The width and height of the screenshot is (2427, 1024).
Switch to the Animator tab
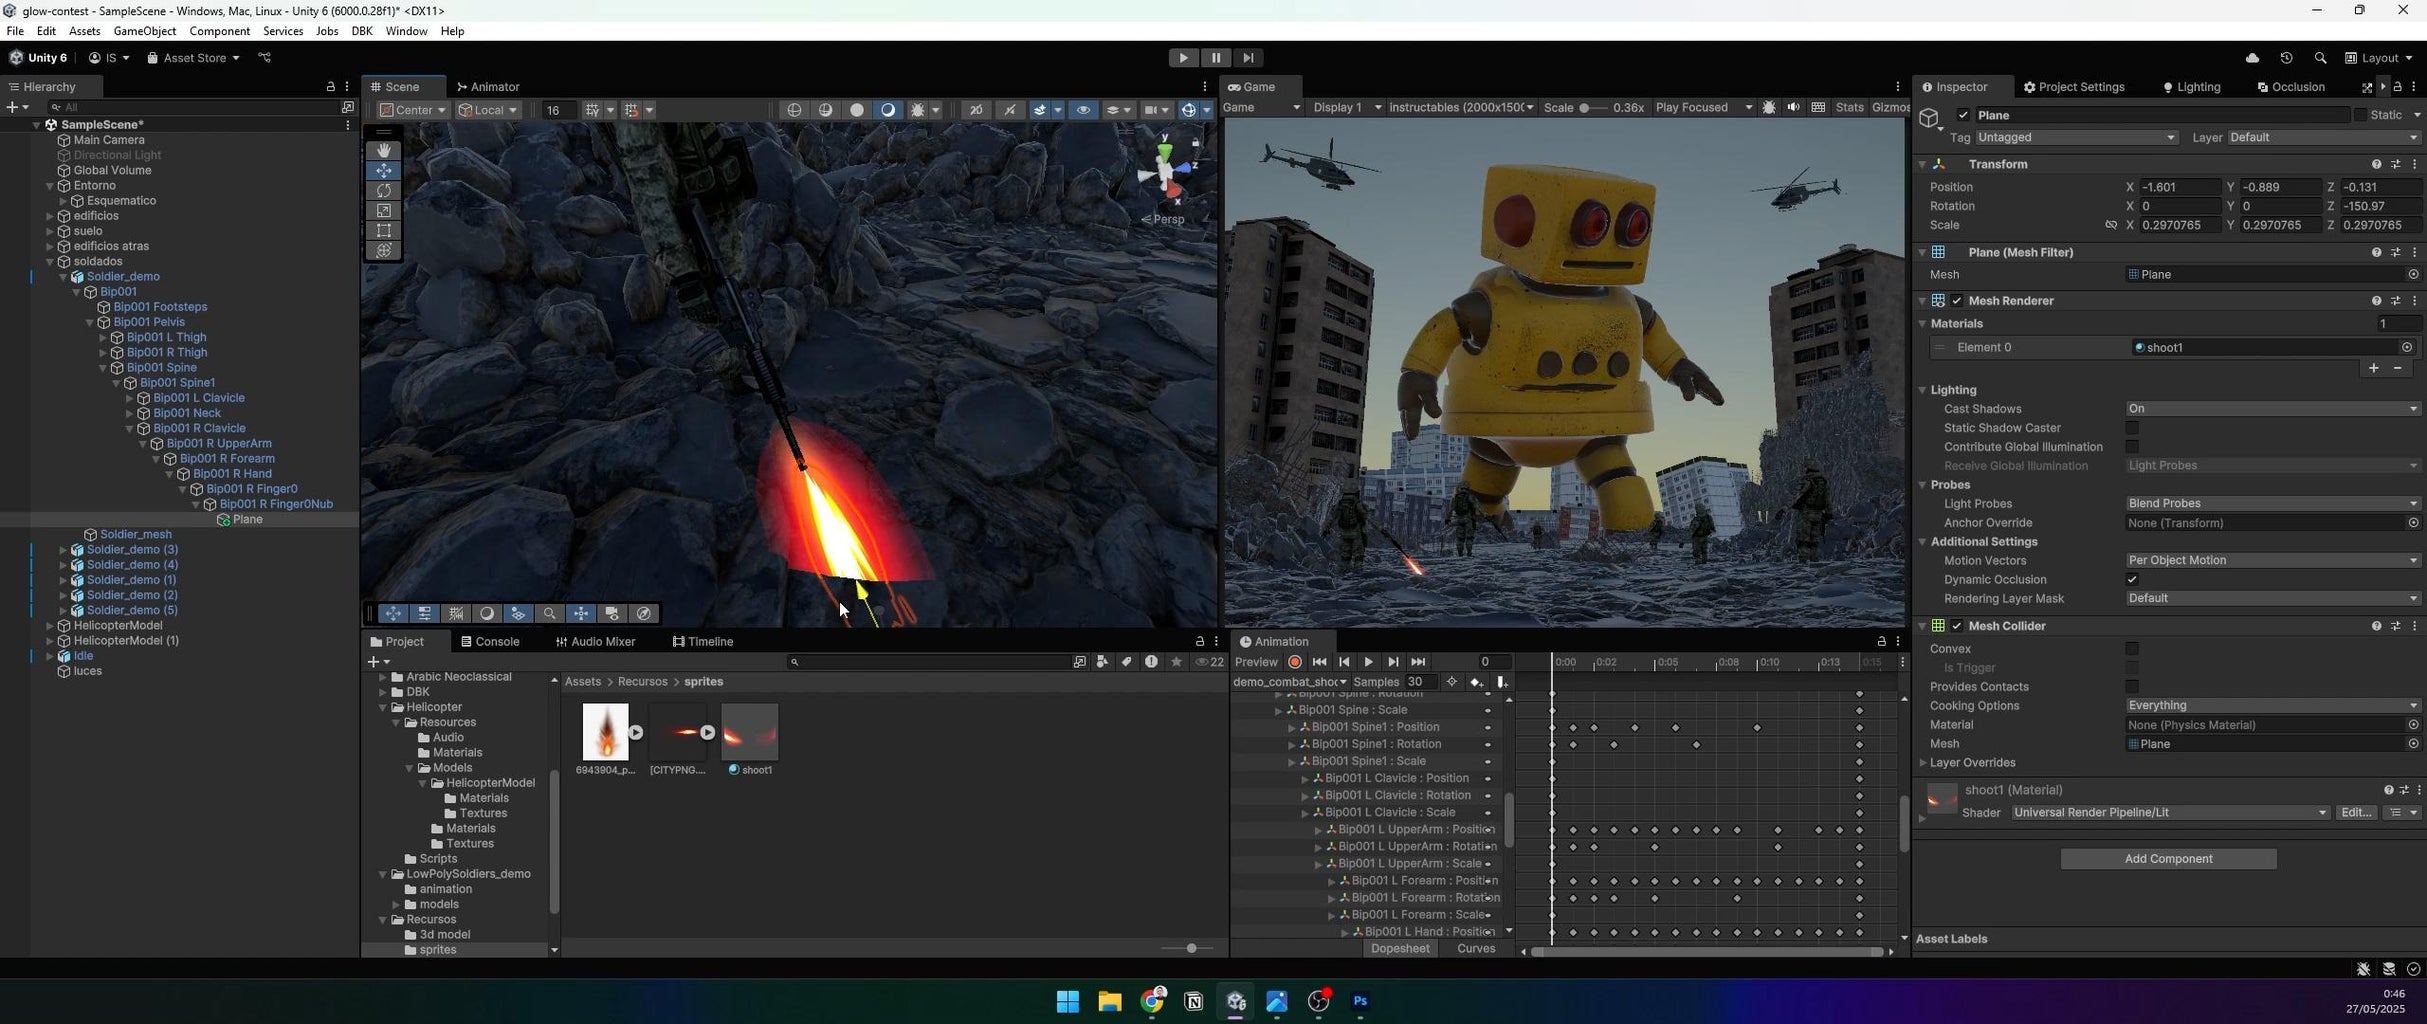488,87
